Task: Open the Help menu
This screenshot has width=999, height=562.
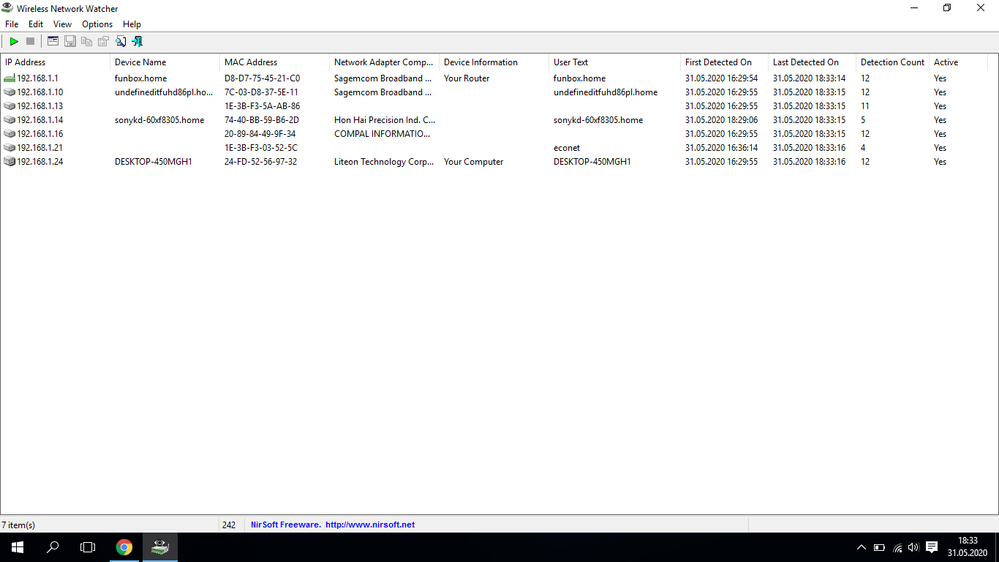Action: click(132, 24)
